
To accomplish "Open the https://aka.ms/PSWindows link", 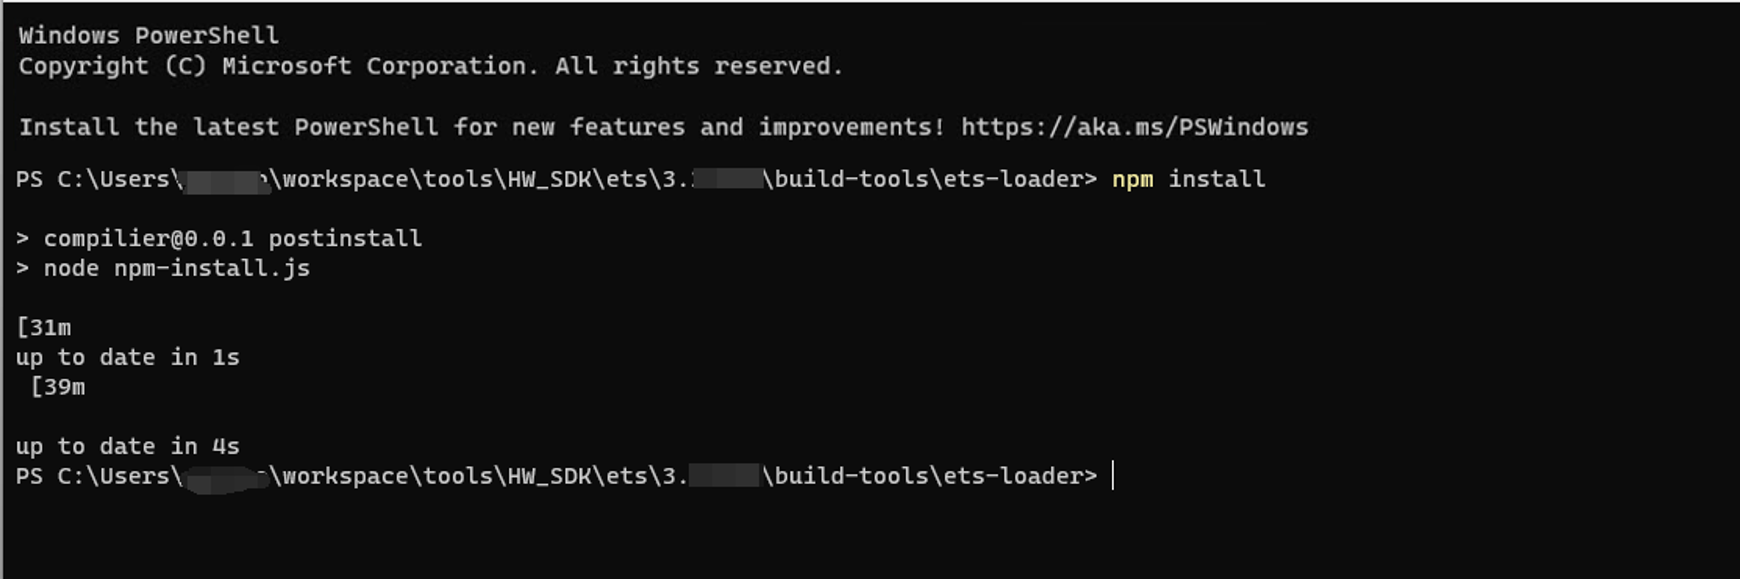I will [x=1134, y=127].
